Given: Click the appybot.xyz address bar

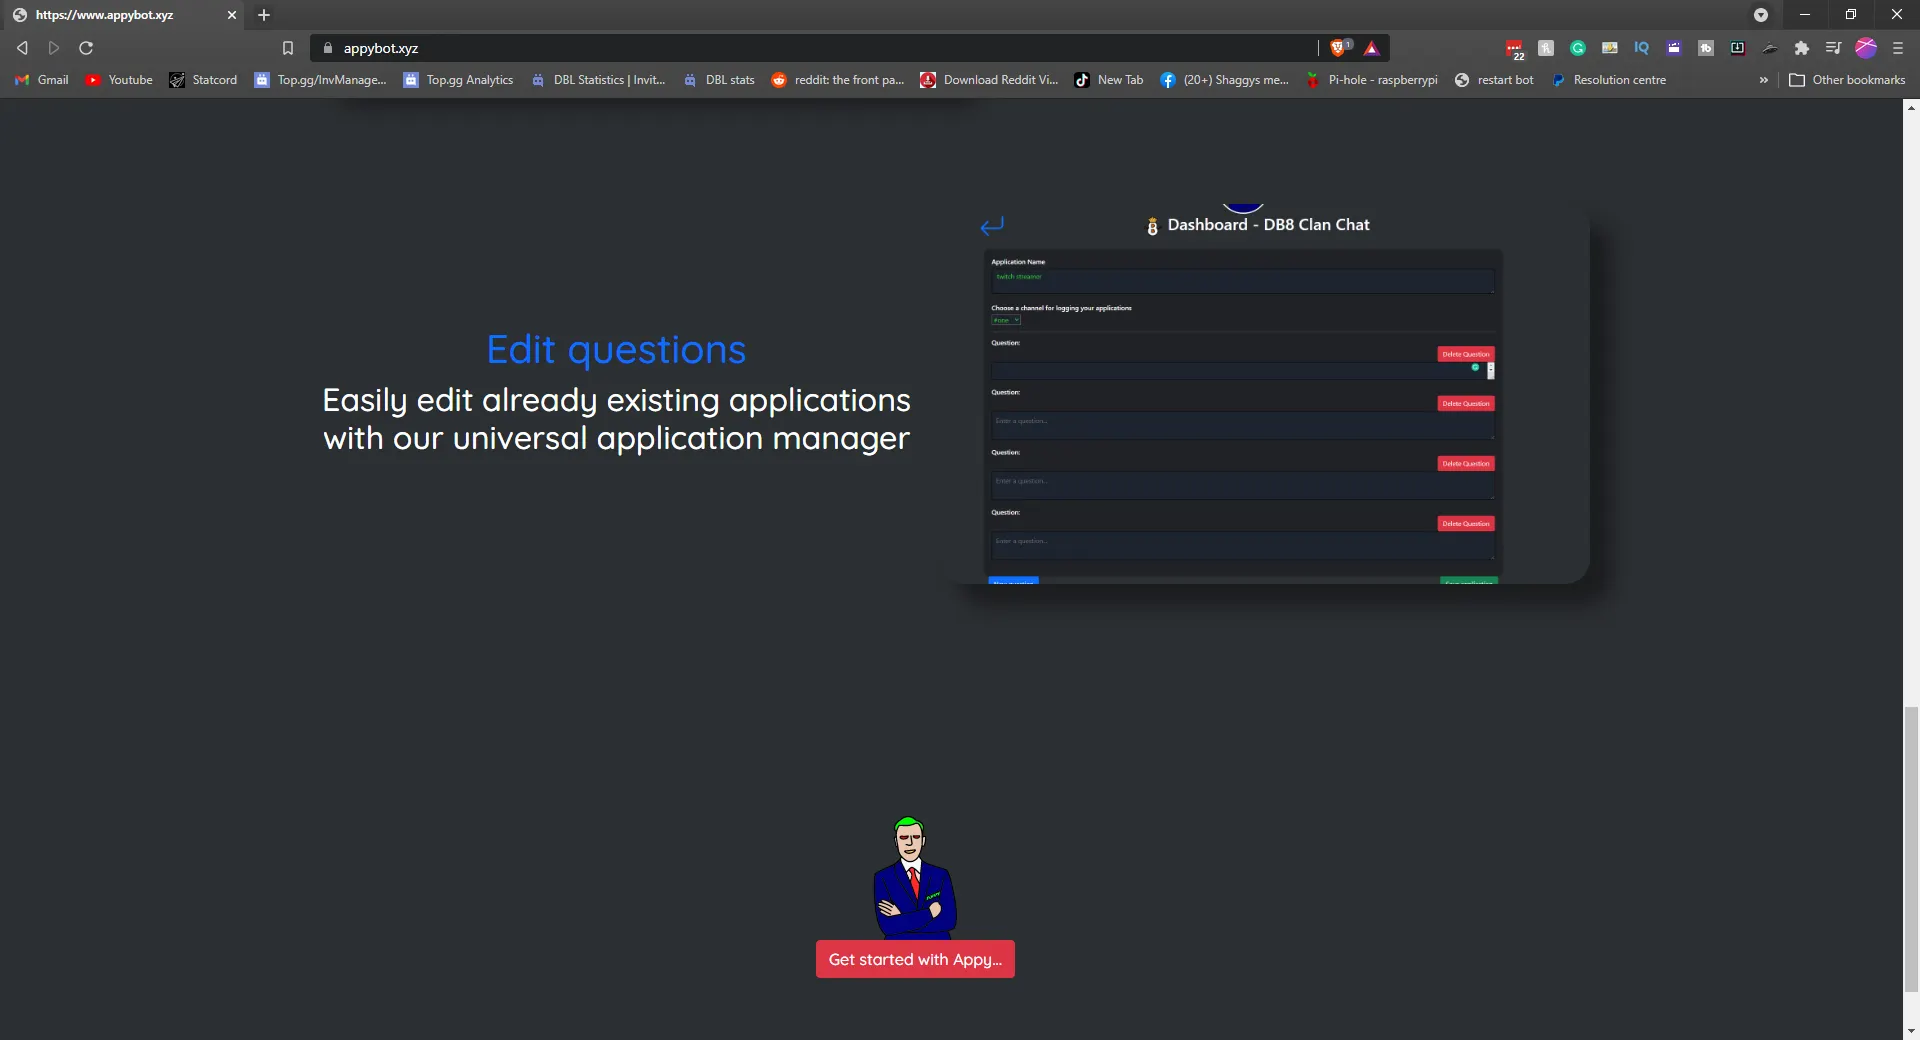Looking at the screenshot, I should 800,48.
